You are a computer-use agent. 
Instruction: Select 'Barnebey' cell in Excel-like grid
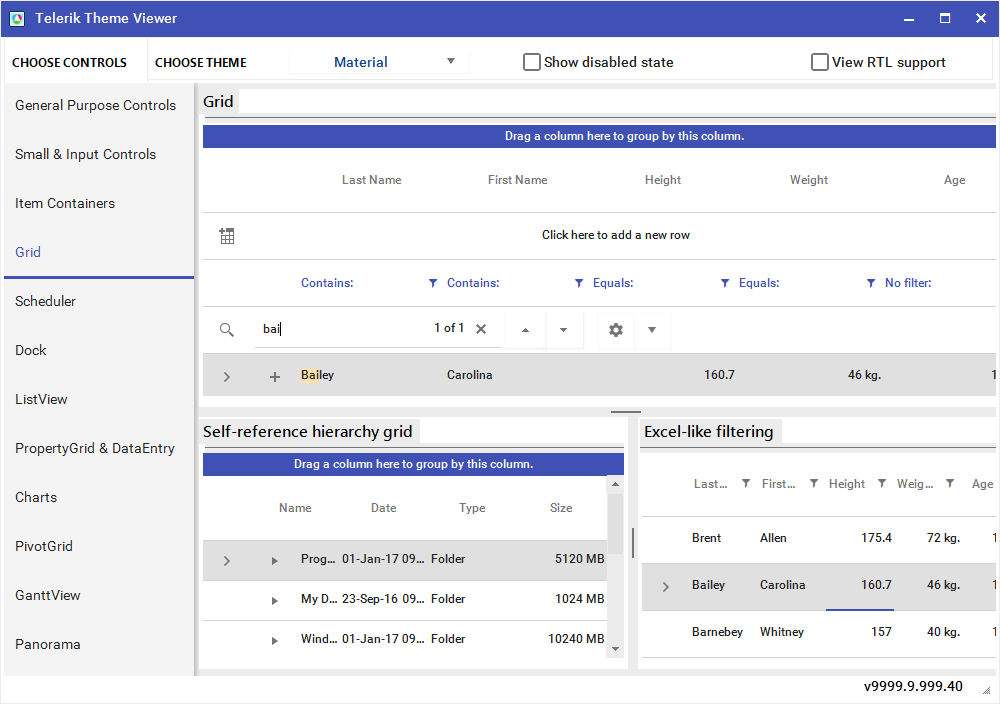(717, 631)
